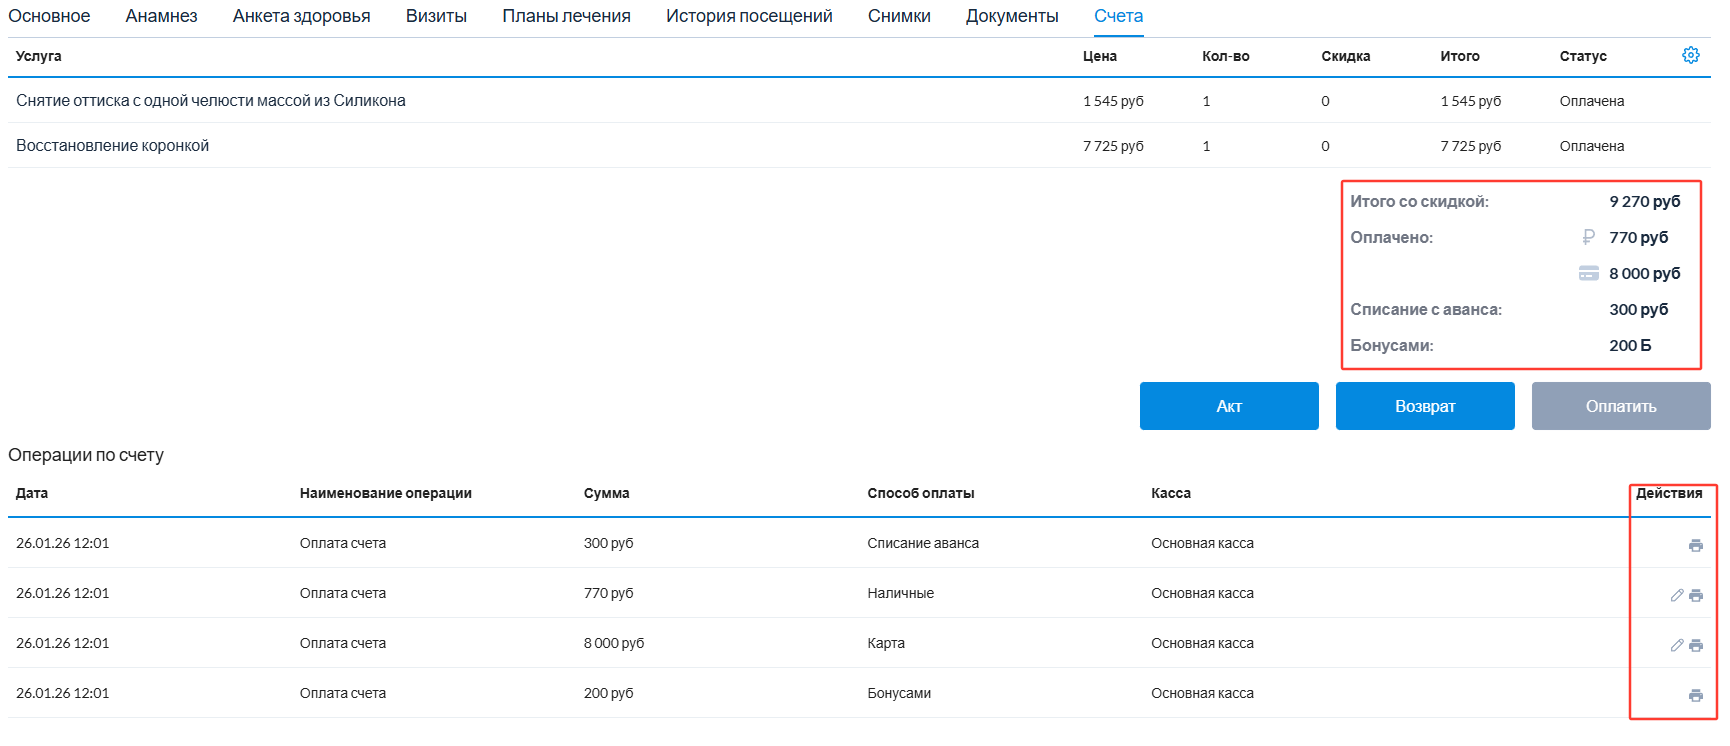Viewport: 1730px width, 746px height.
Task: Click the Карта payment method cell
Action: [886, 643]
